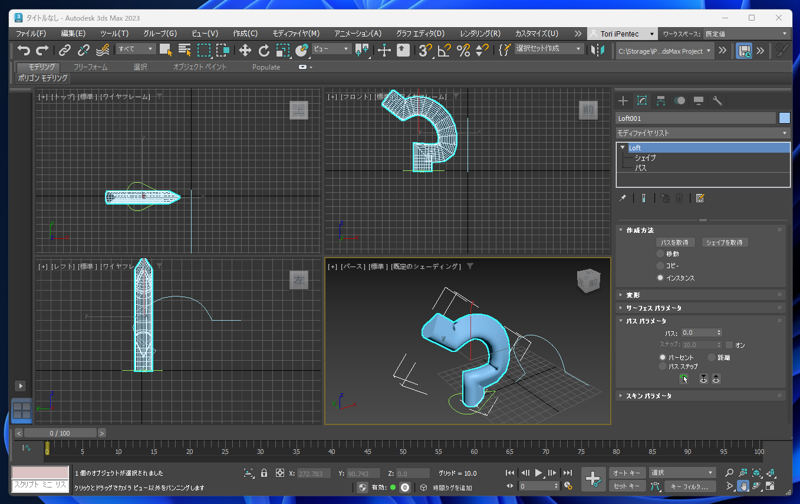
Task: Click the Rectangular Selection Region icon
Action: point(204,50)
